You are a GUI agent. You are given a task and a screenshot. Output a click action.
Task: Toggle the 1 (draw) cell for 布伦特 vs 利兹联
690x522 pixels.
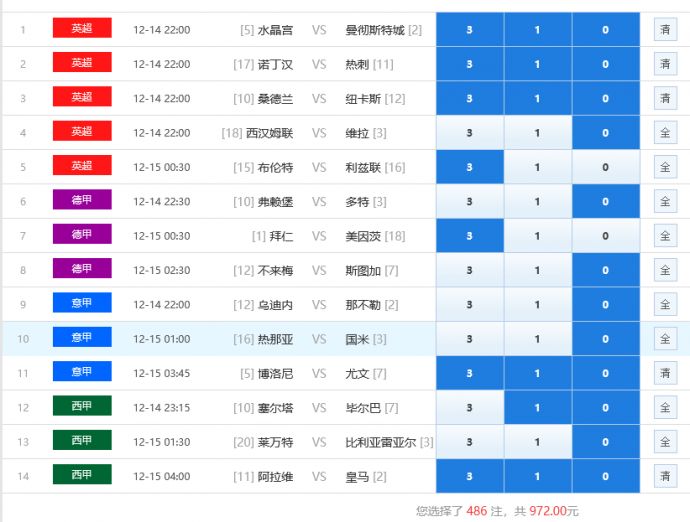tap(537, 167)
